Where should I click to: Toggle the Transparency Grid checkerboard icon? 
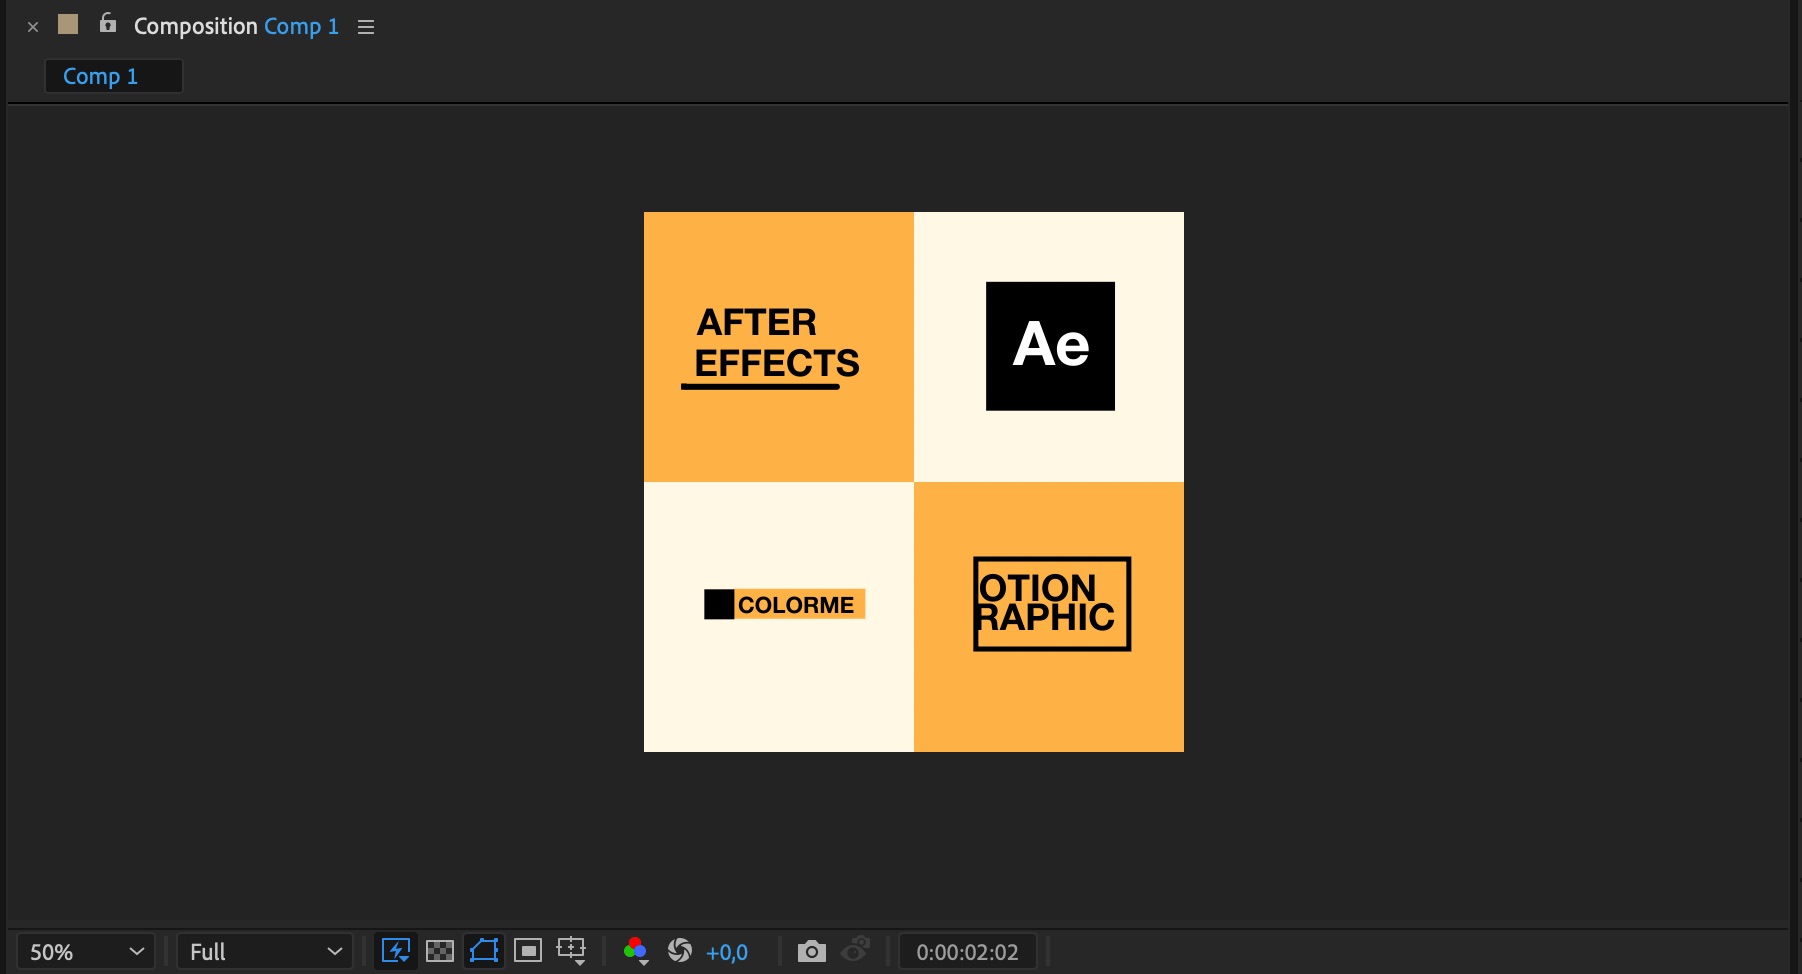(440, 950)
